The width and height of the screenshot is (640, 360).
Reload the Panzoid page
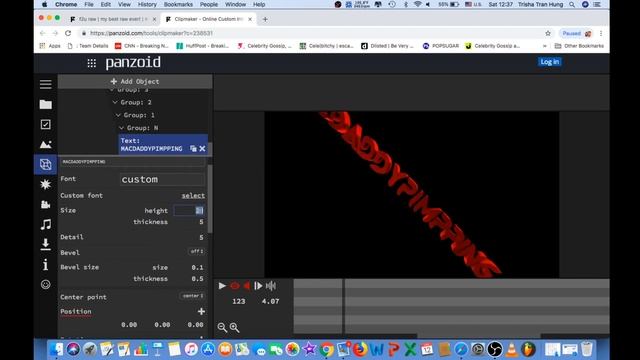68,33
